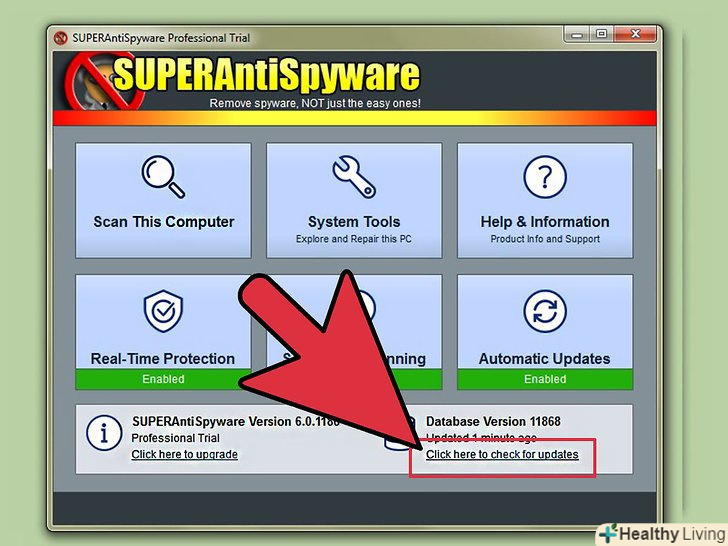728x546 pixels.
Task: Click the Automatic Updates refresh icon
Action: click(545, 311)
